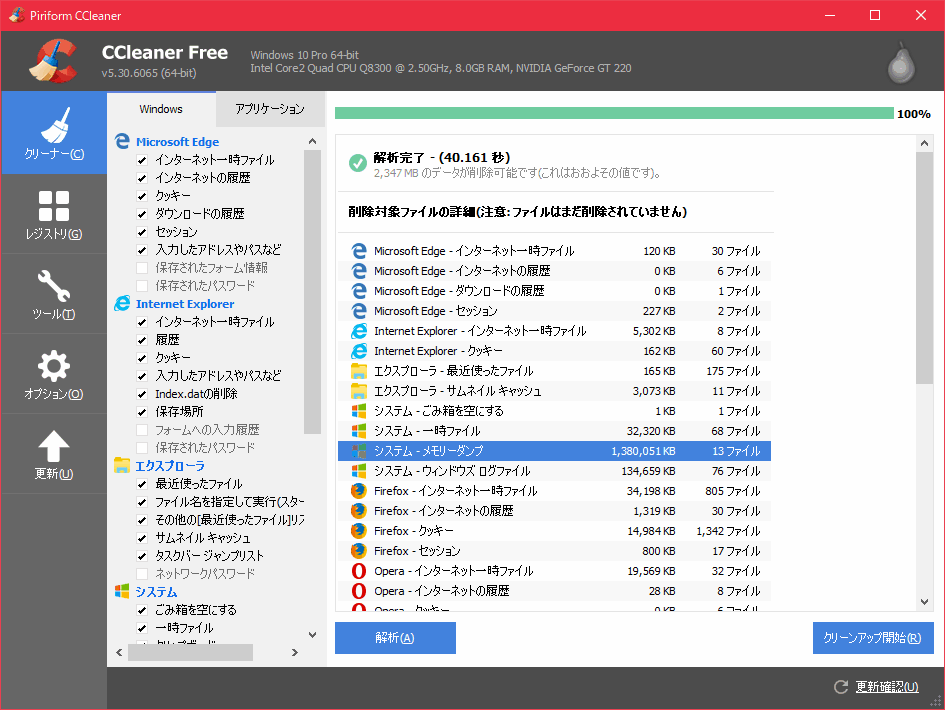945x710 pixels.
Task: Click Opera icon for インターネット一時ファイル result
Action: click(359, 570)
